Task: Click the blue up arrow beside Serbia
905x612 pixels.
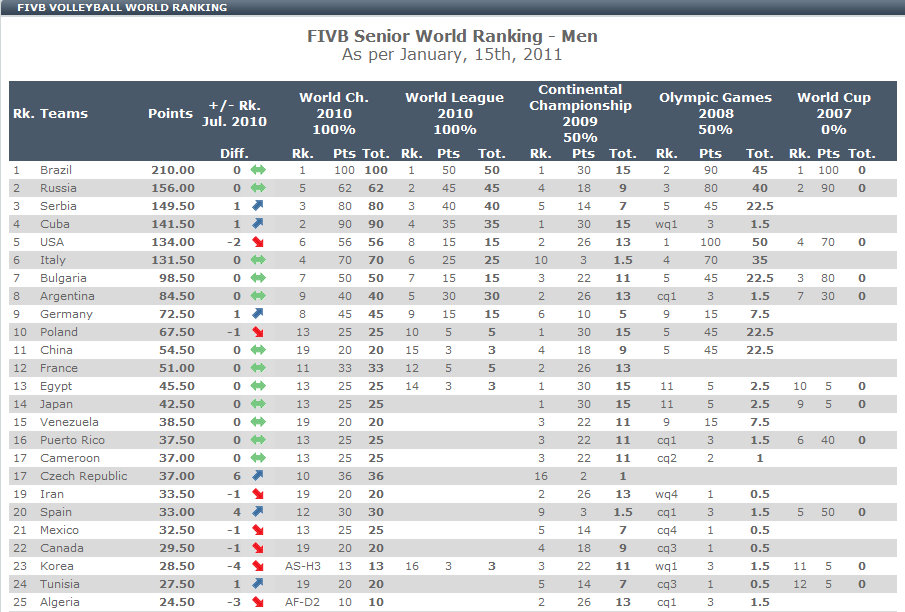Action: coord(258,206)
